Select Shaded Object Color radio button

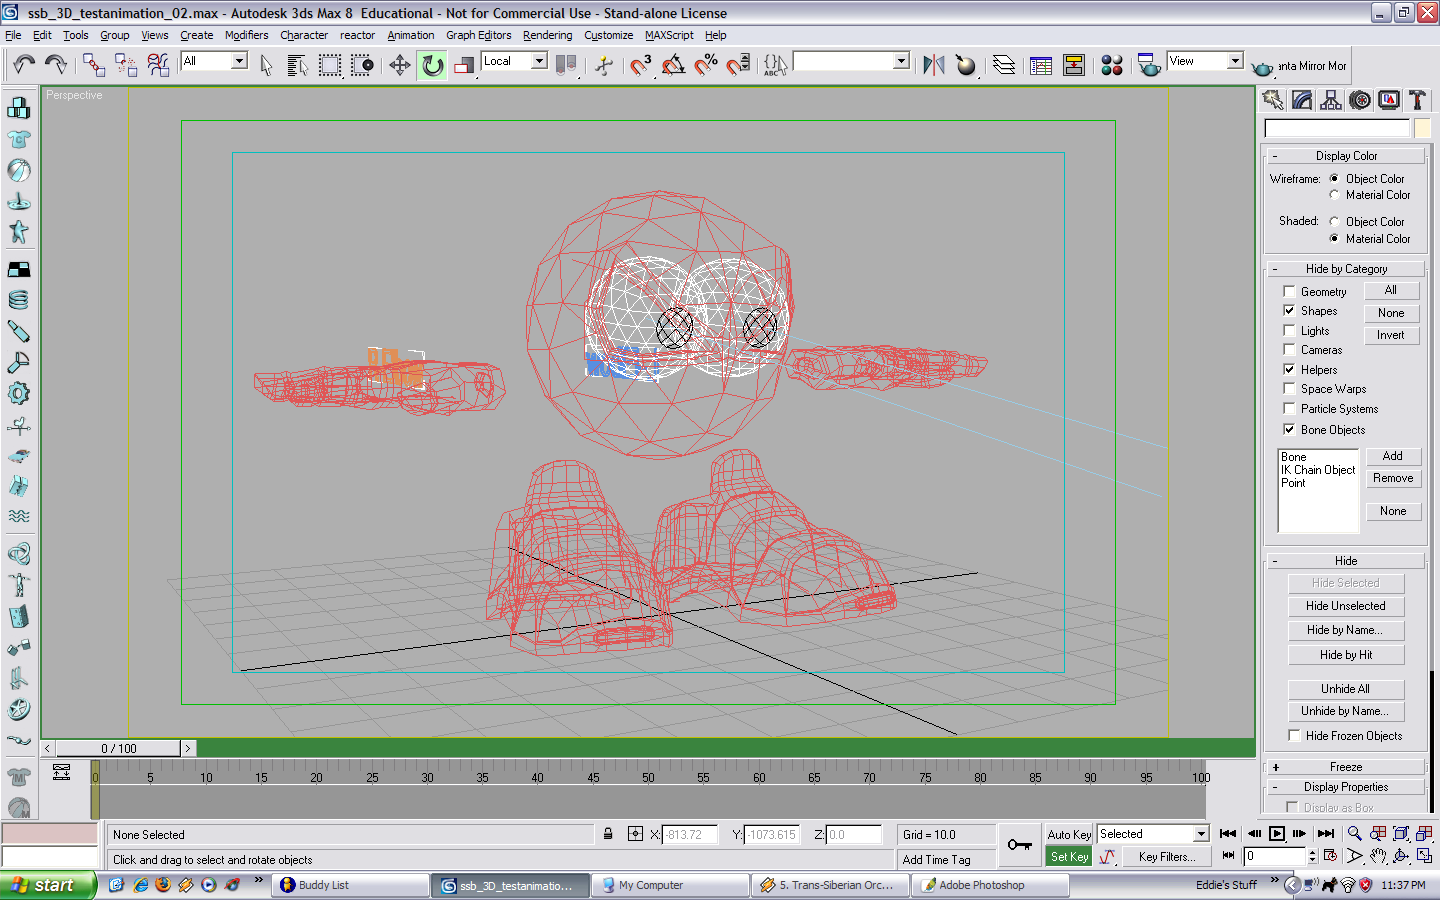[1334, 222]
